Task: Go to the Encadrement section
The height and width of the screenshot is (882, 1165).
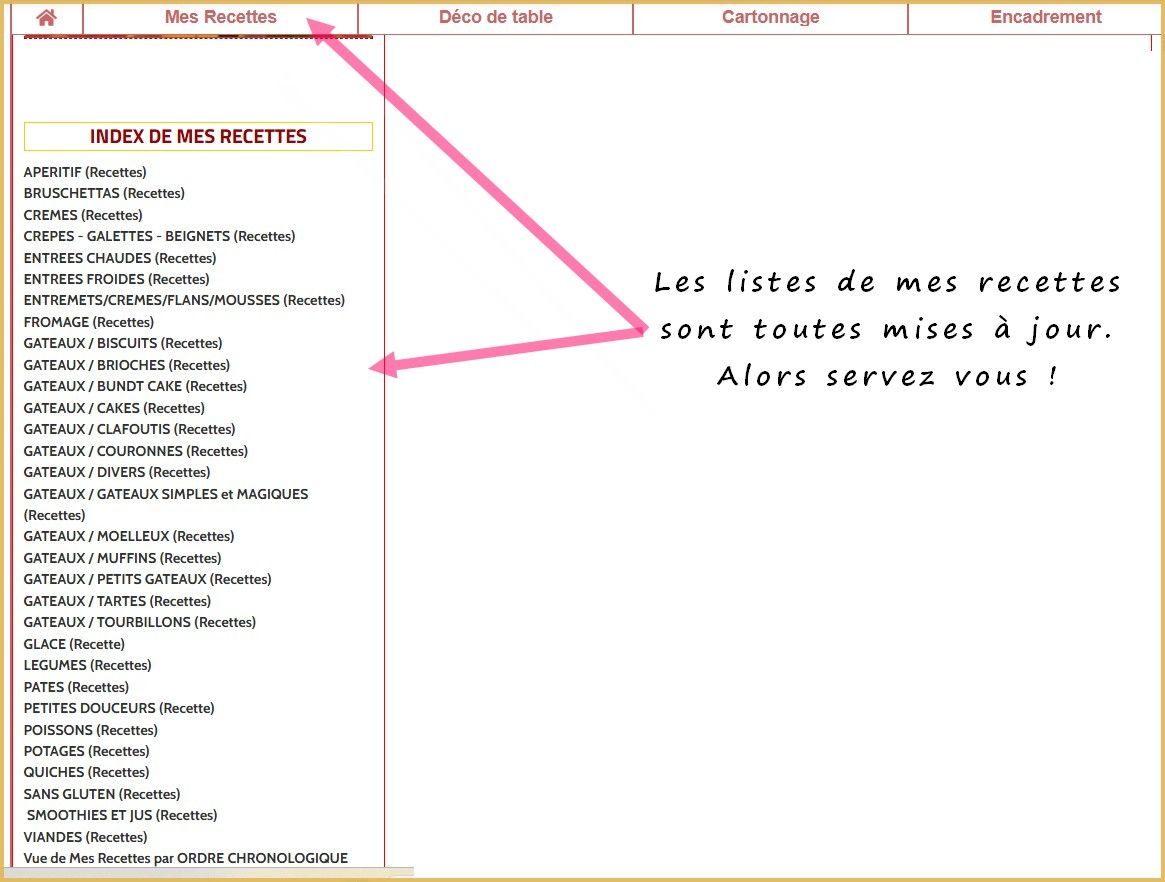Action: (x=1045, y=17)
